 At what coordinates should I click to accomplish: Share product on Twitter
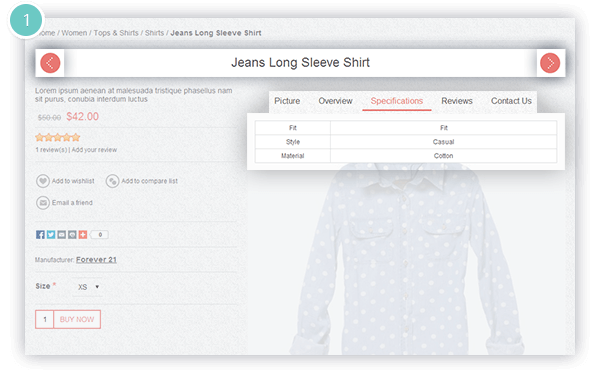51,235
